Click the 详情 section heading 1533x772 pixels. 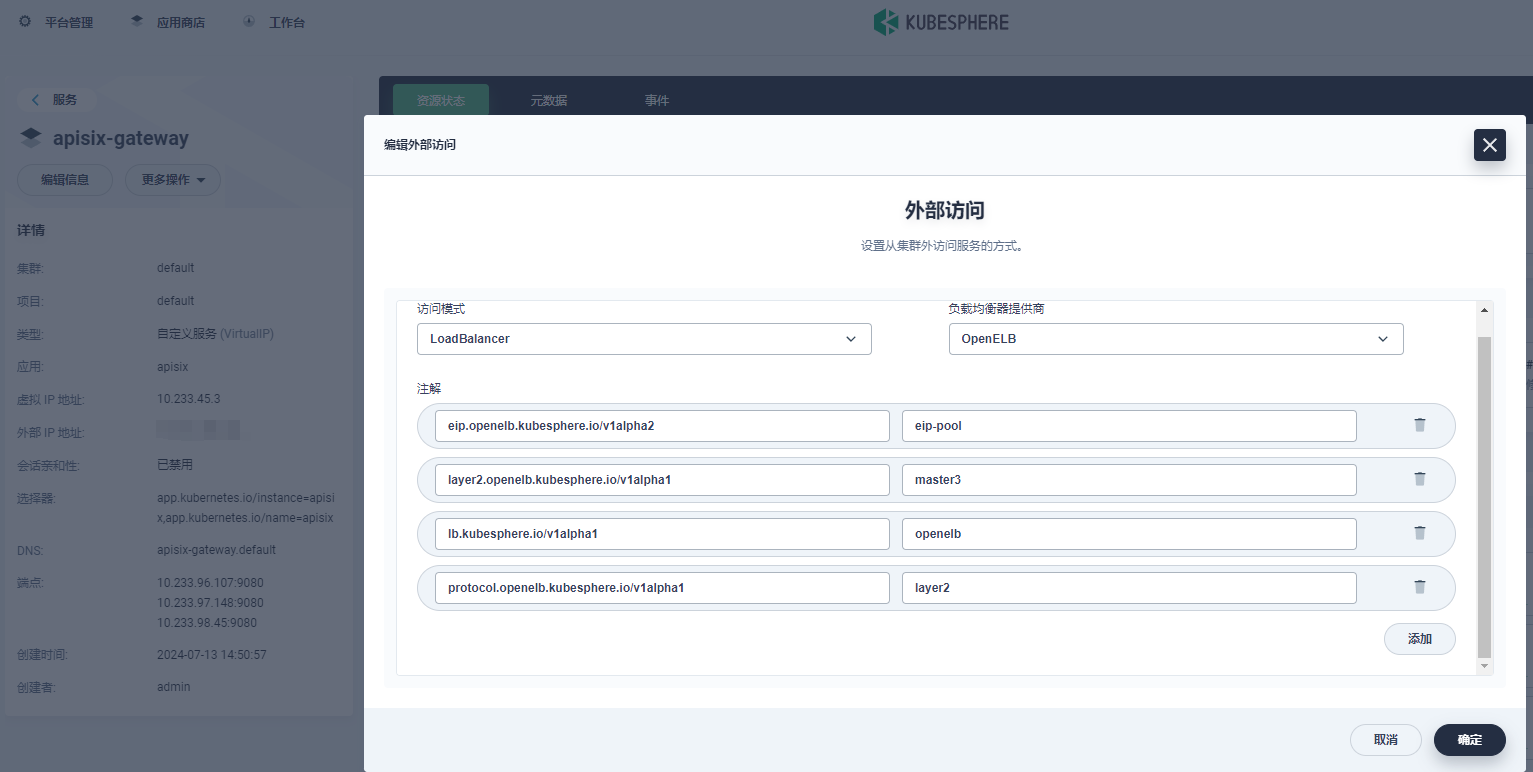click(x=31, y=230)
